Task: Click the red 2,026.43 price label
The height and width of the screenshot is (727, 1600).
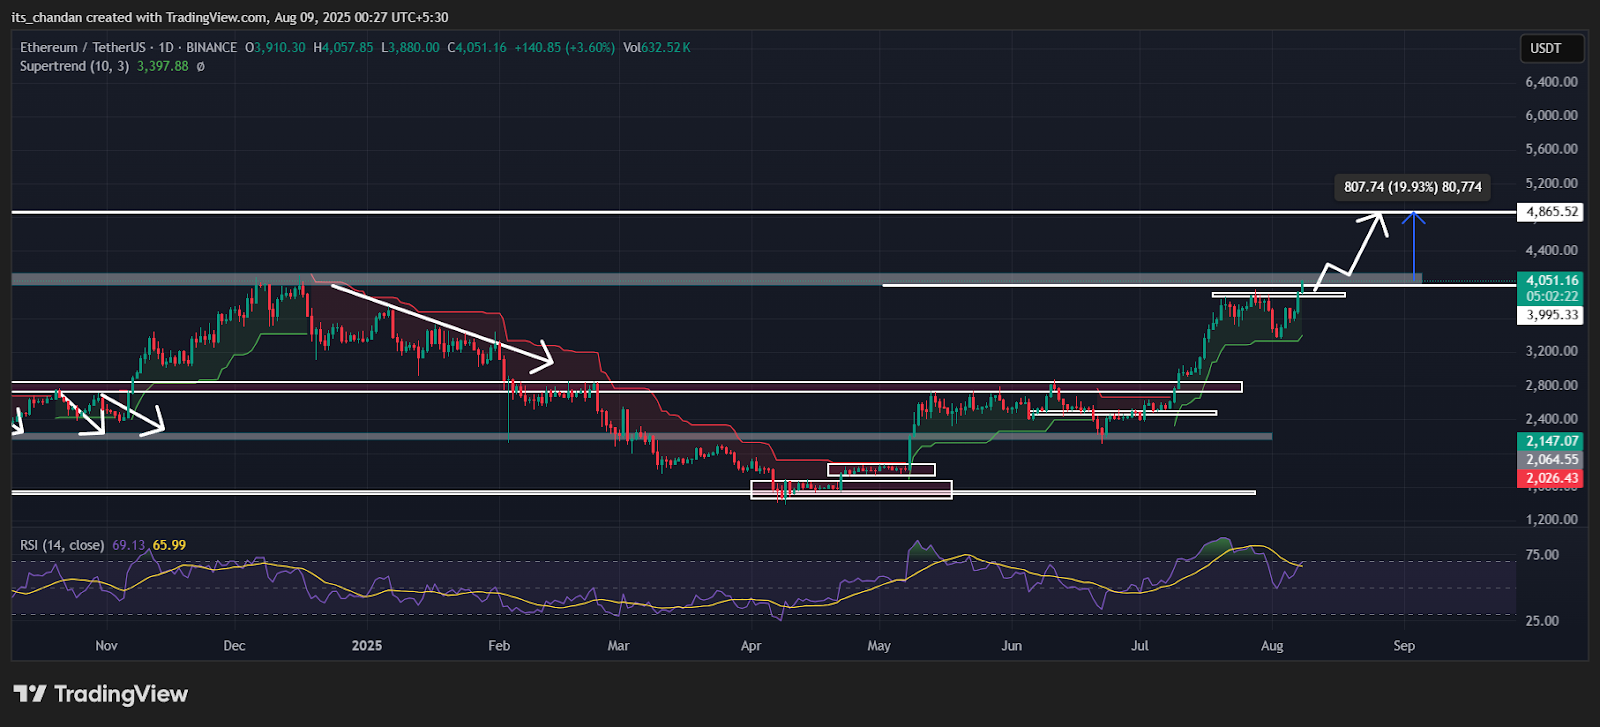Action: [1552, 479]
